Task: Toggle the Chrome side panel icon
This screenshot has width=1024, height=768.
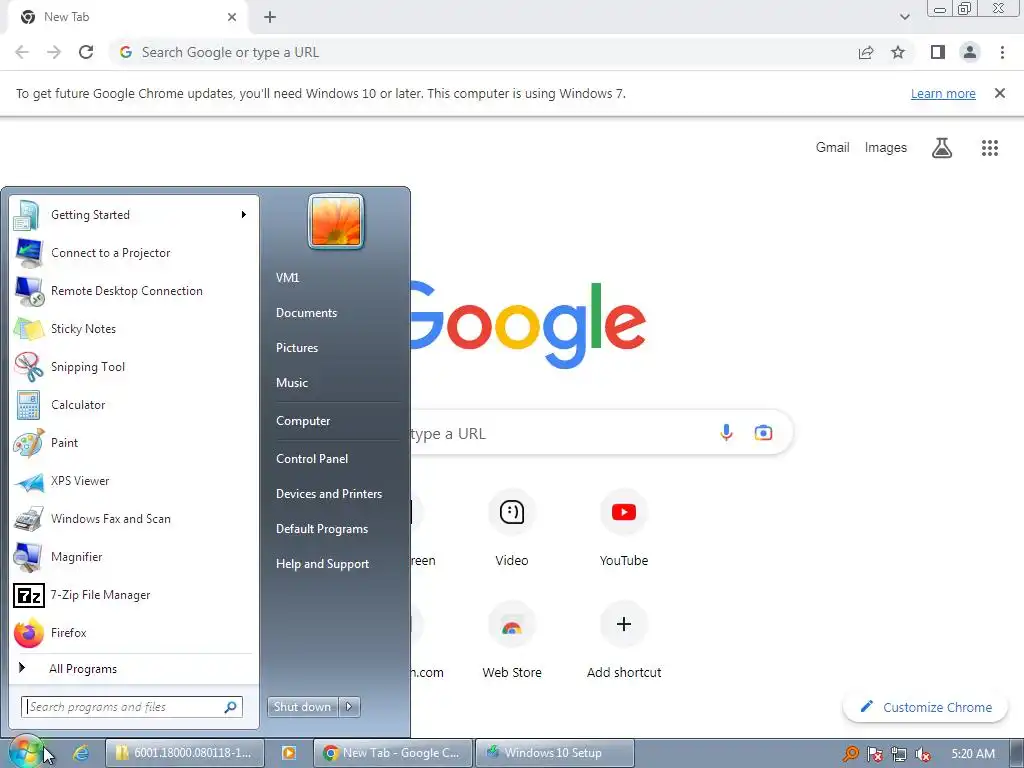Action: pyautogui.click(x=938, y=52)
